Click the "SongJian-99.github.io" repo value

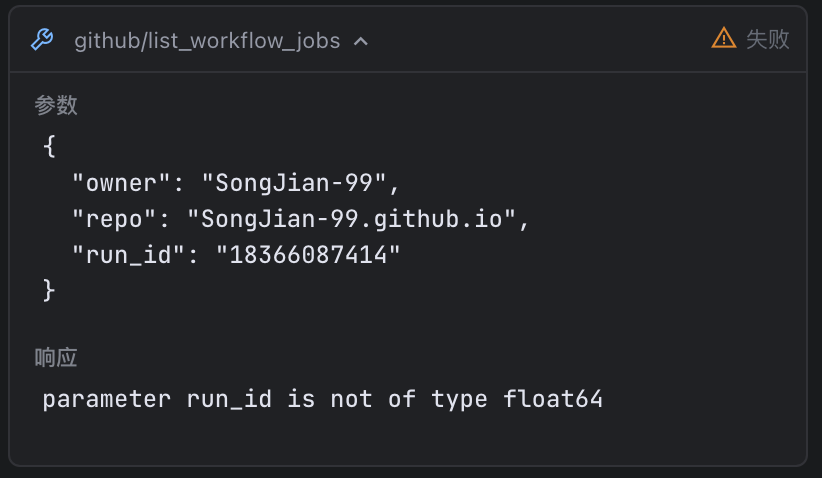pos(358,219)
